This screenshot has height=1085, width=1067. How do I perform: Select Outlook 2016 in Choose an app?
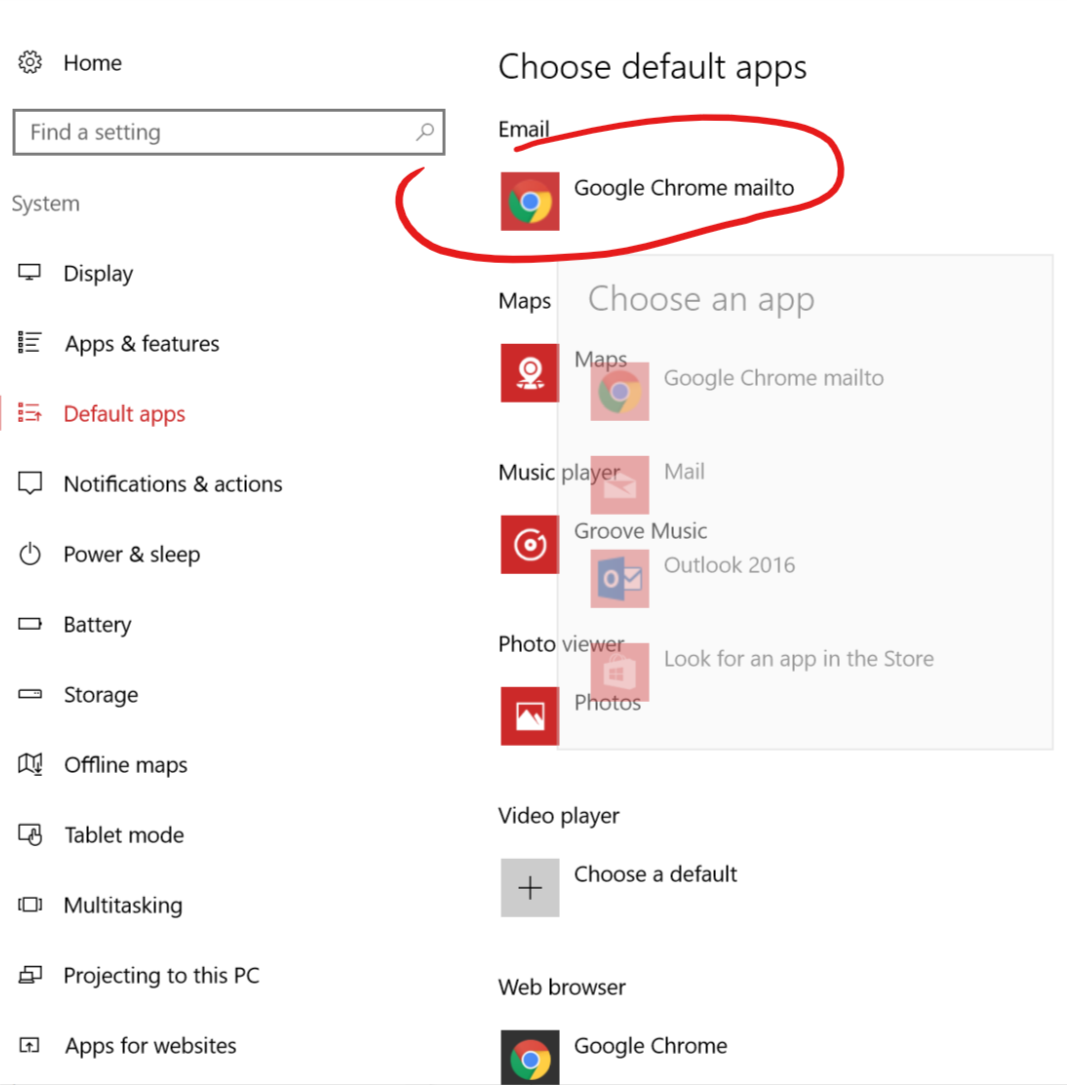click(730, 565)
